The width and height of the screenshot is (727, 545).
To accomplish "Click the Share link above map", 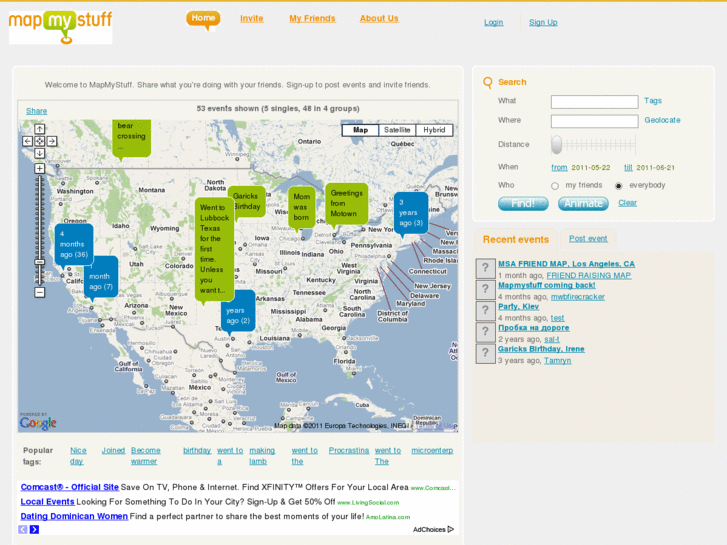I will [37, 111].
